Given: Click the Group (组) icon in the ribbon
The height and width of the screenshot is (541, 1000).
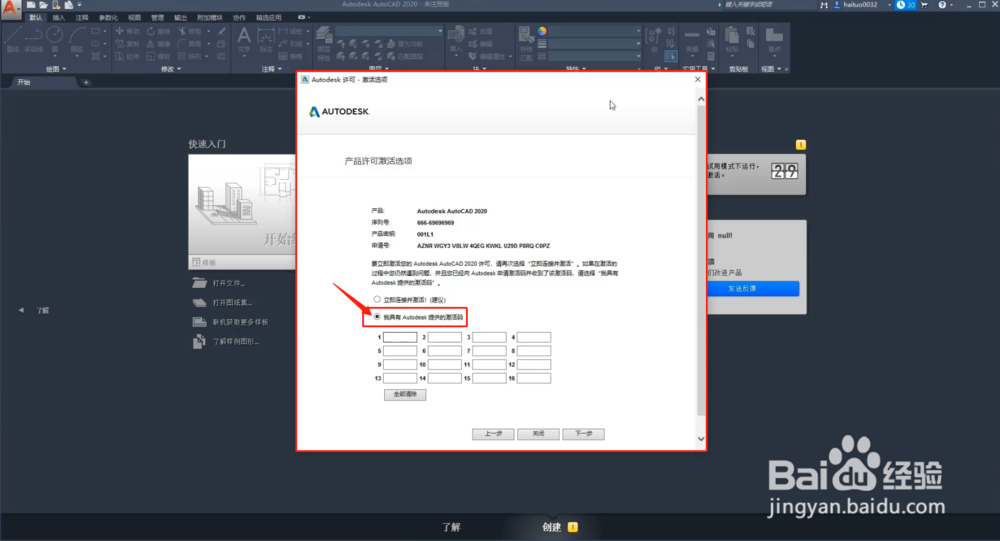Looking at the screenshot, I should [x=654, y=38].
